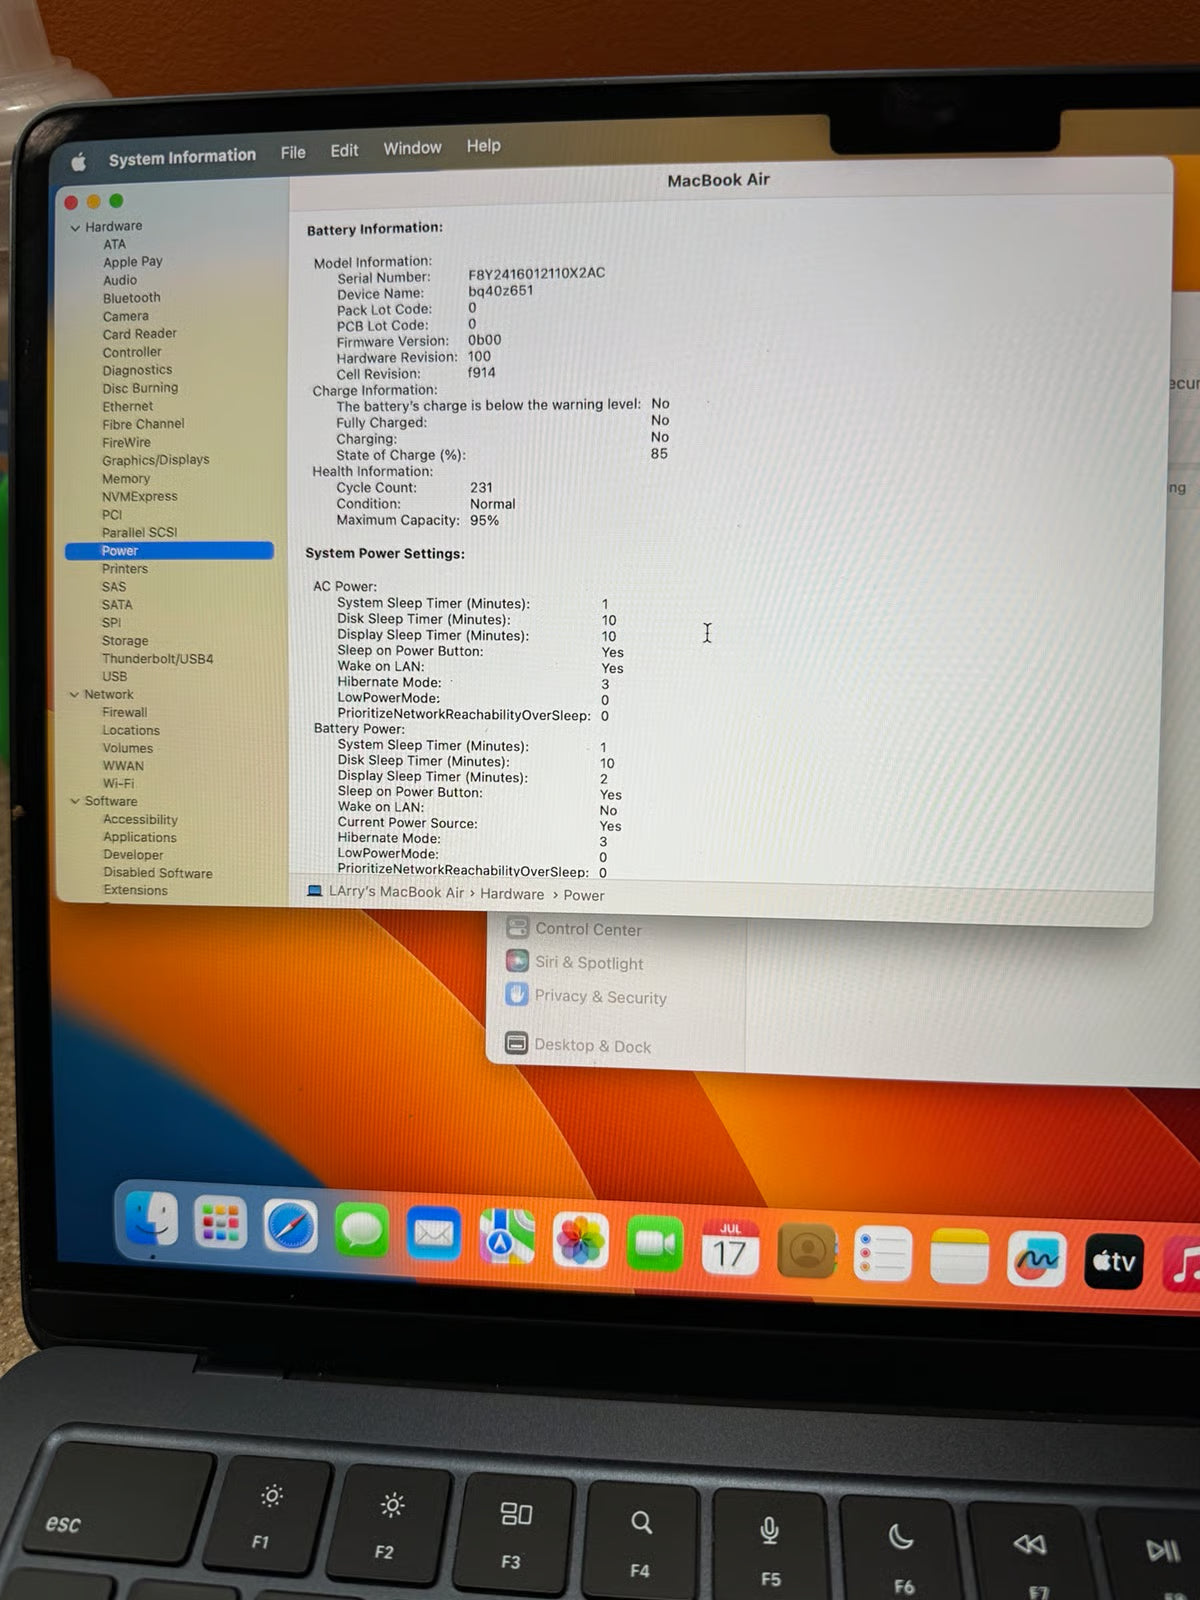Image resolution: width=1200 pixels, height=1600 pixels.
Task: Select Printers in the sidebar
Action: coord(124,569)
